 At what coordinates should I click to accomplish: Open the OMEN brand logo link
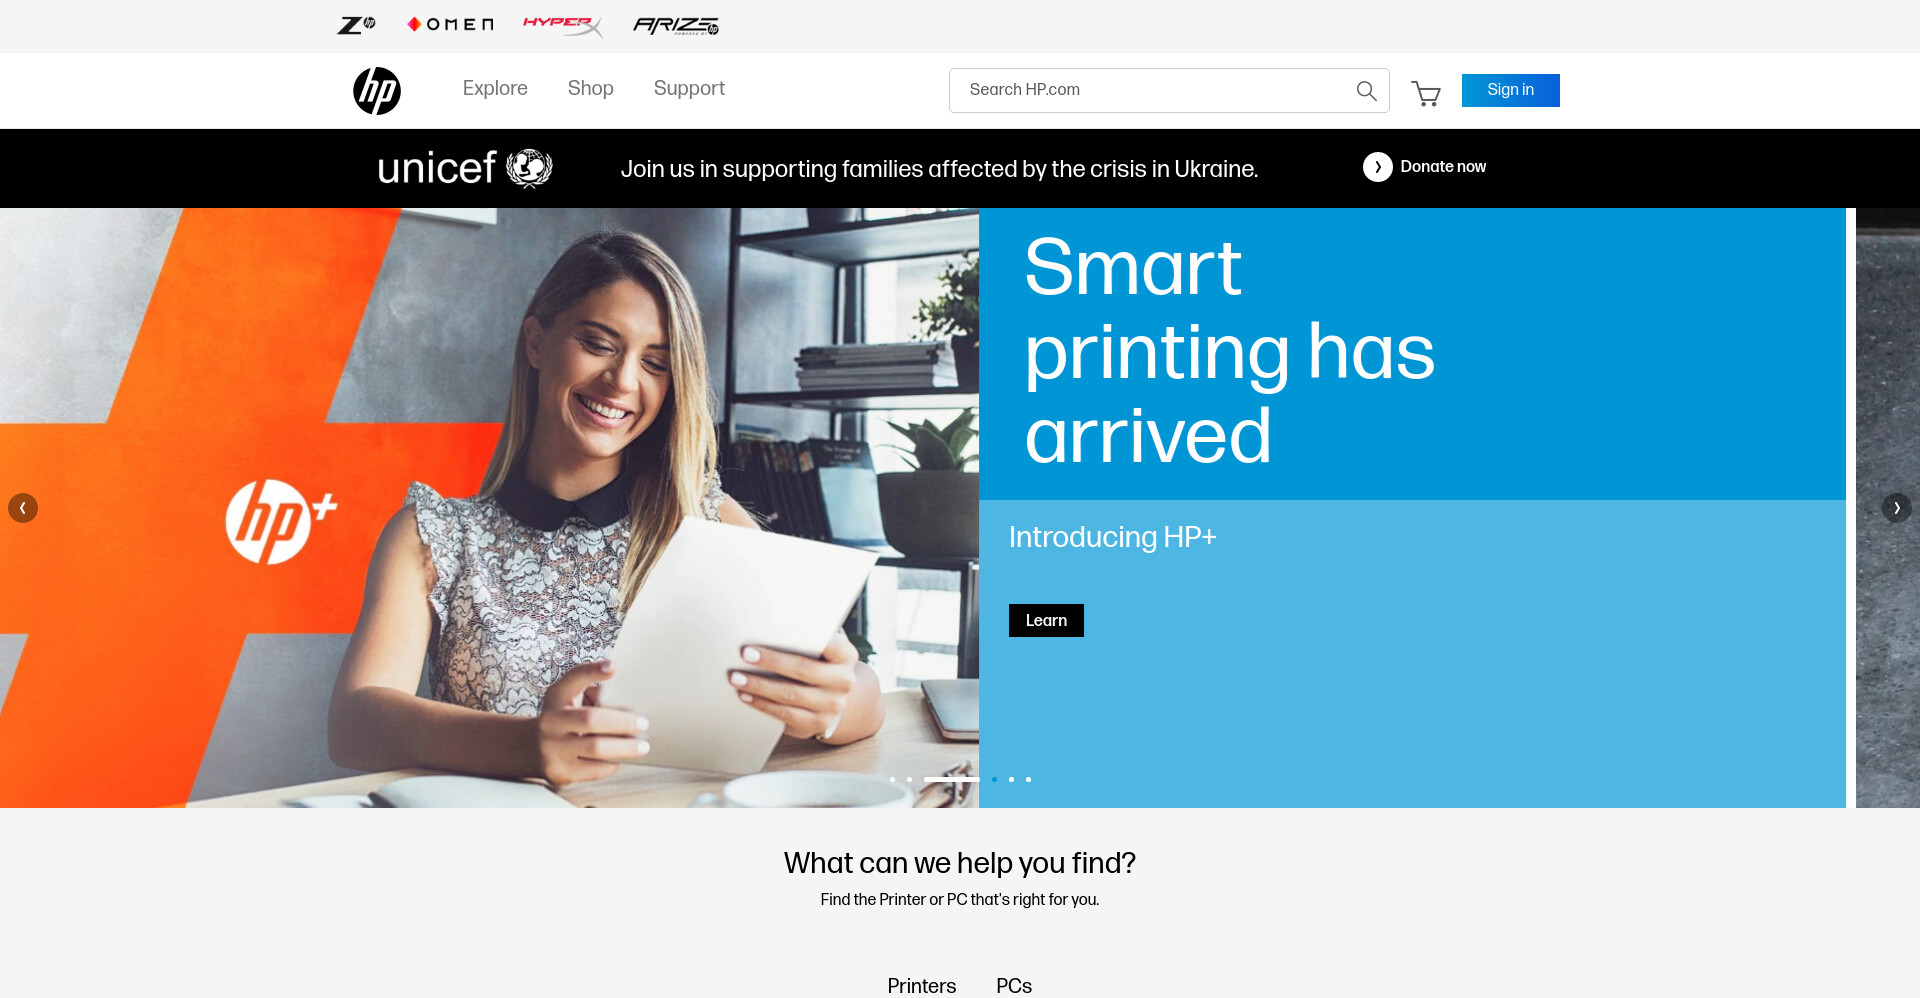click(450, 25)
